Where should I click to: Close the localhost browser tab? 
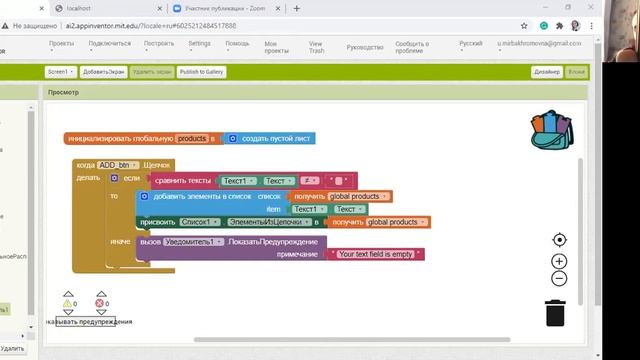[x=160, y=8]
